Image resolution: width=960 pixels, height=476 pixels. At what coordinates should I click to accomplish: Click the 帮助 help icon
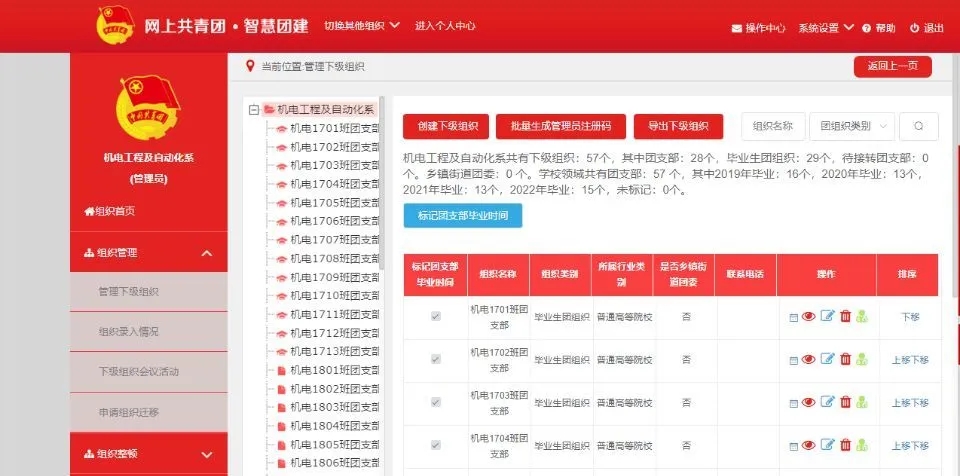866,28
